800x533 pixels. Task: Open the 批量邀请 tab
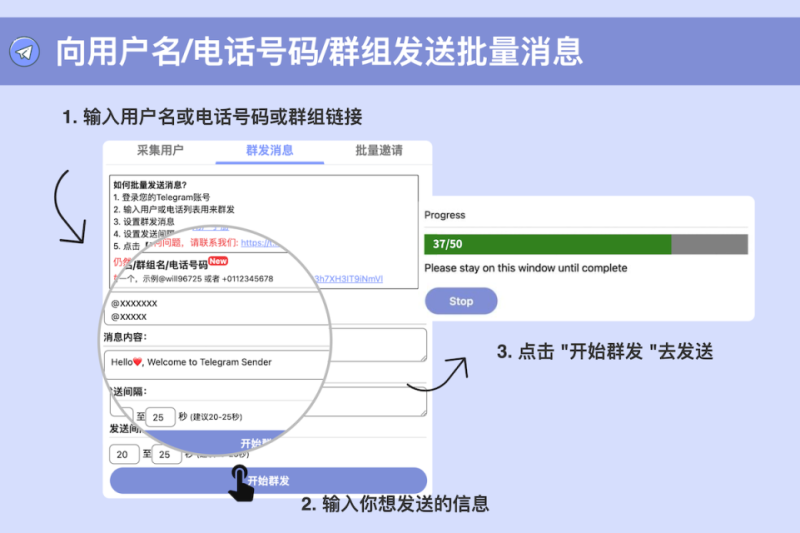point(379,150)
